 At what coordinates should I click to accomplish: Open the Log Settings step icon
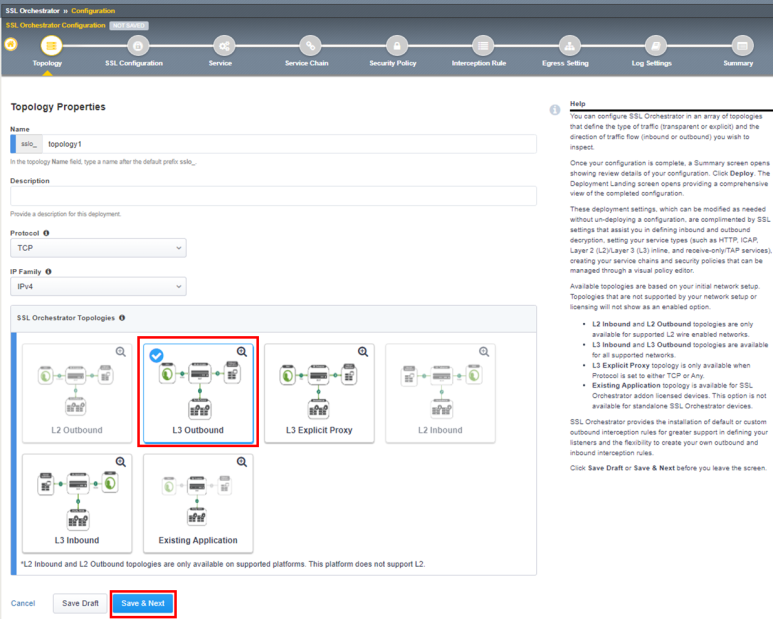click(x=656, y=46)
